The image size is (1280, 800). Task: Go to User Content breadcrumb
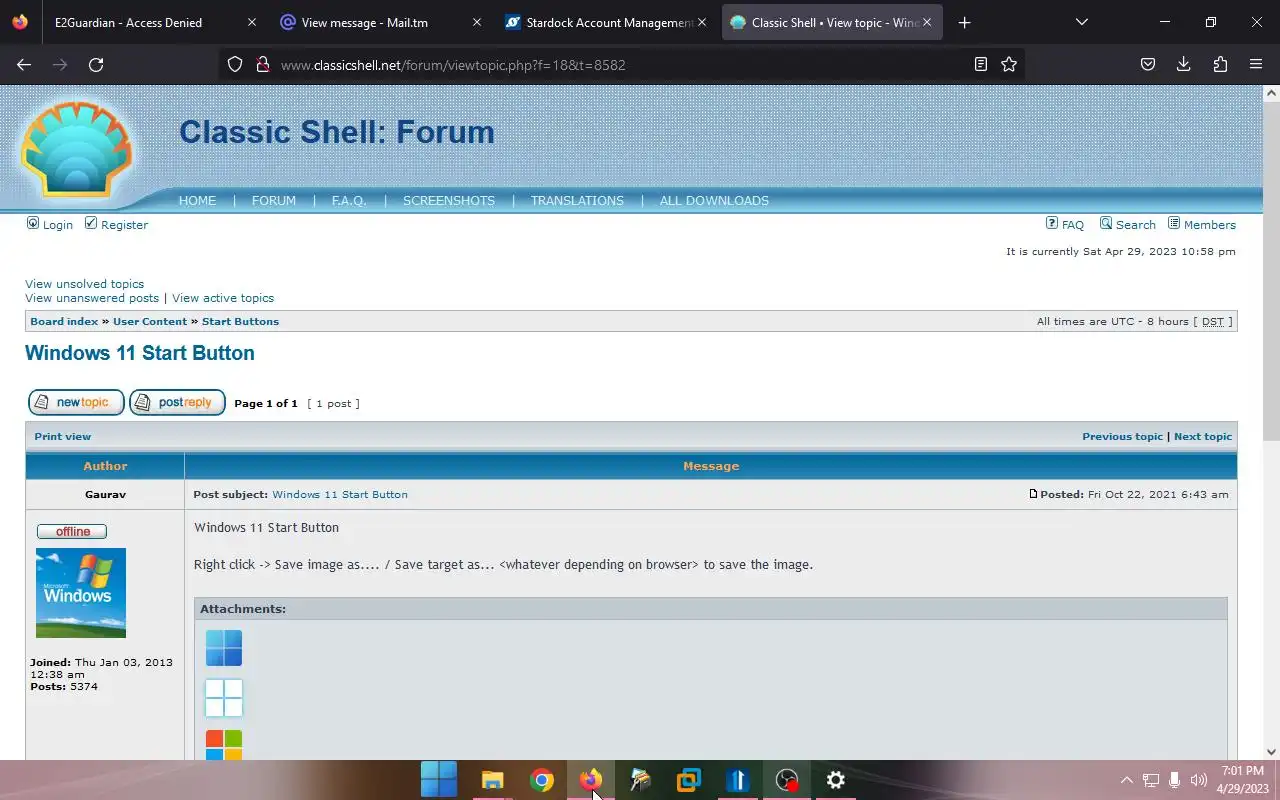click(150, 321)
